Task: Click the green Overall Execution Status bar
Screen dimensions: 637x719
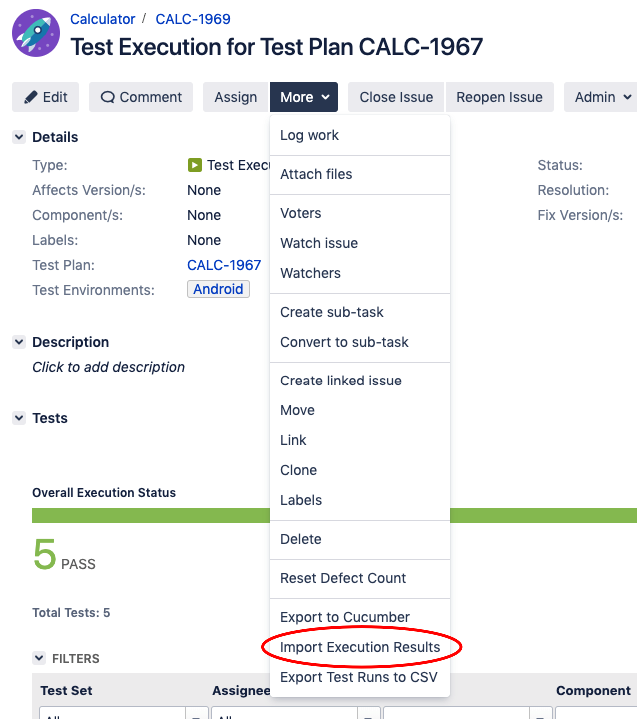Action: click(x=151, y=515)
